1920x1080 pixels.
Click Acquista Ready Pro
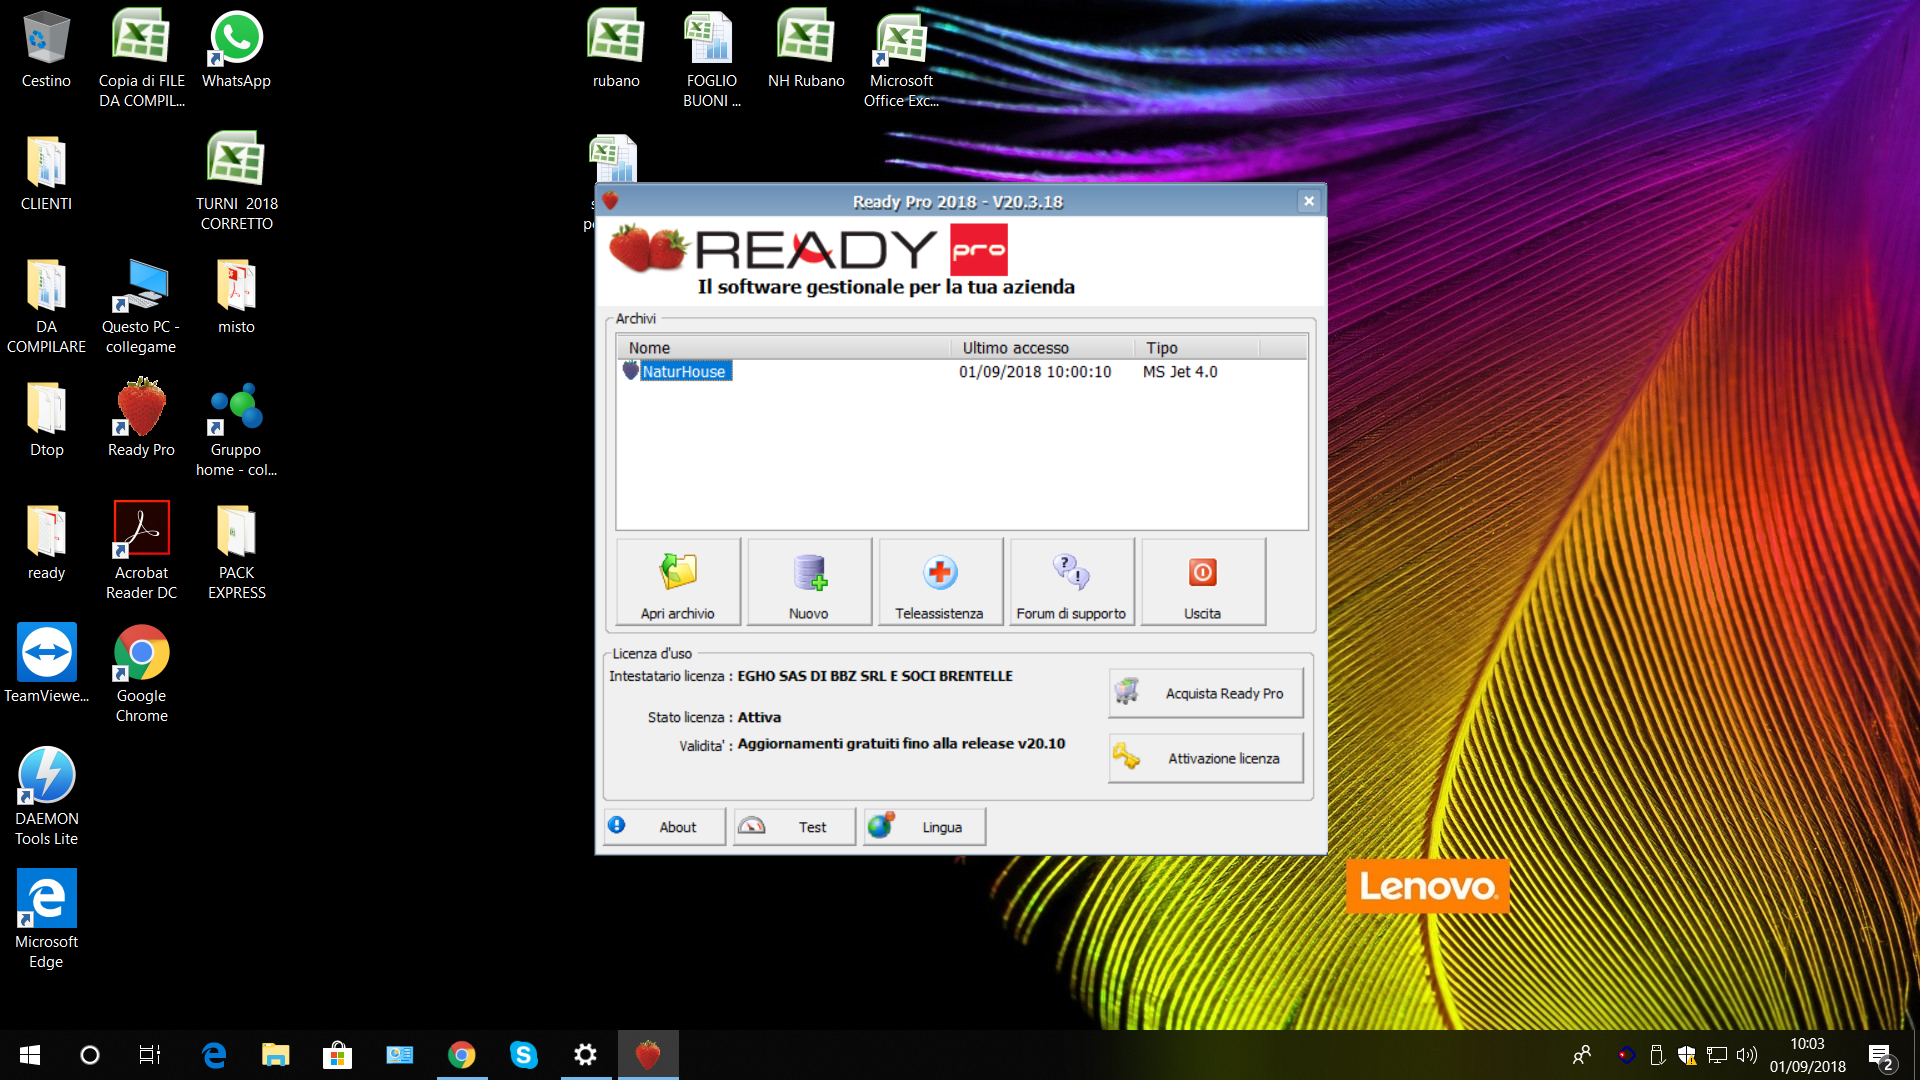(x=1205, y=693)
